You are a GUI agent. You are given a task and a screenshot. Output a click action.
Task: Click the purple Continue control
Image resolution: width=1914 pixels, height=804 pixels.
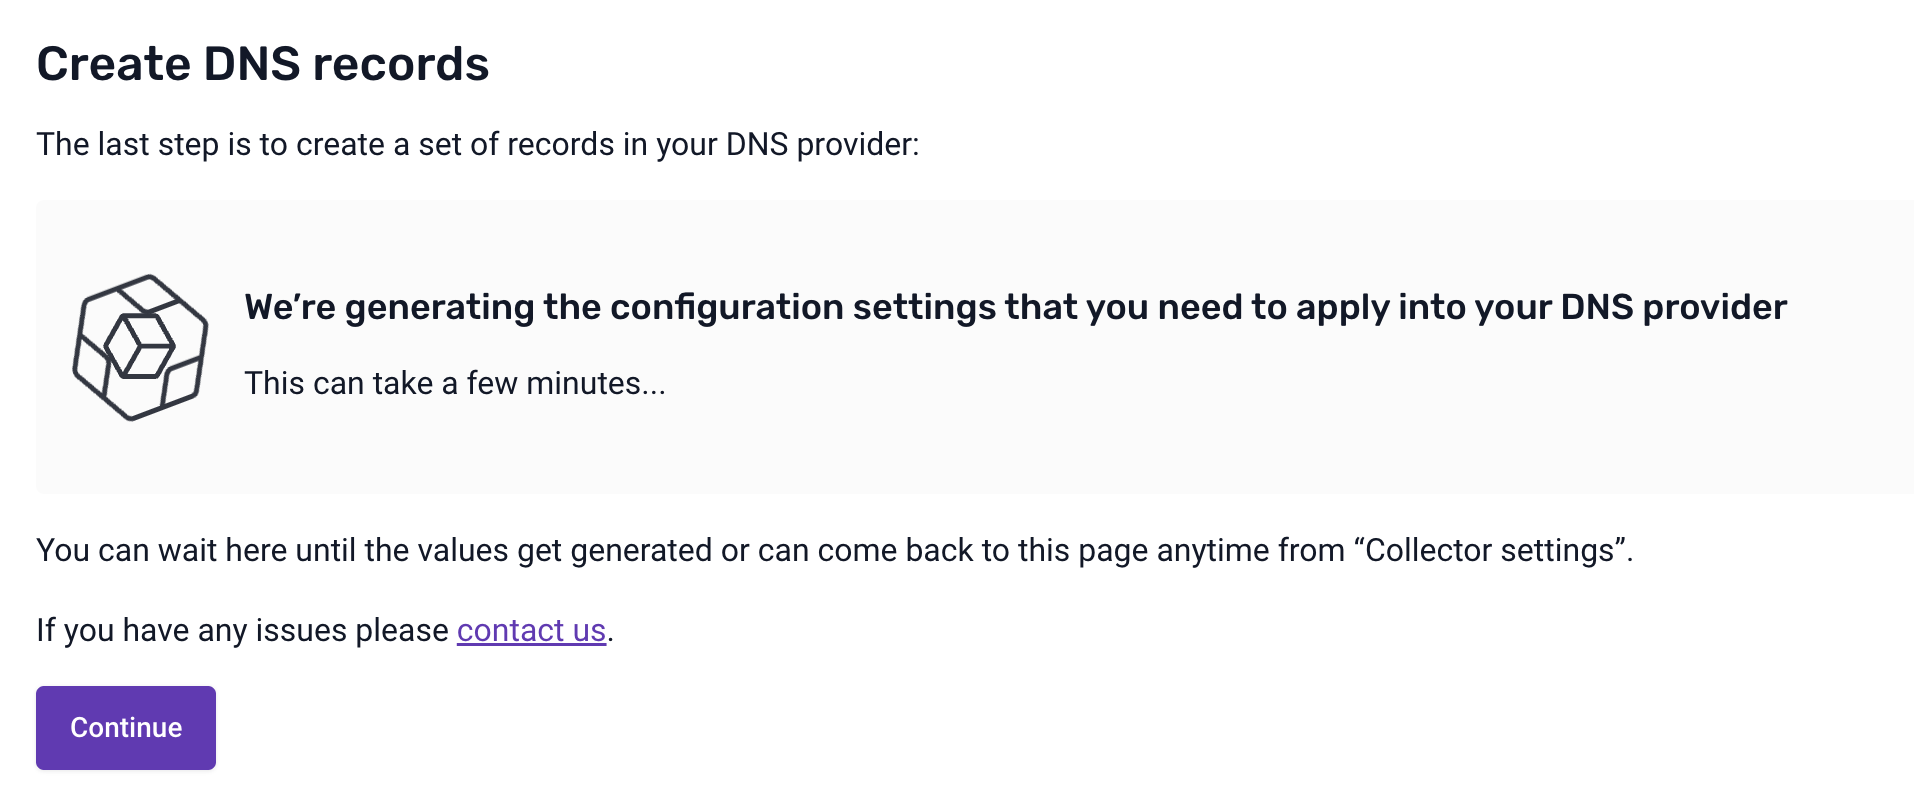point(125,727)
